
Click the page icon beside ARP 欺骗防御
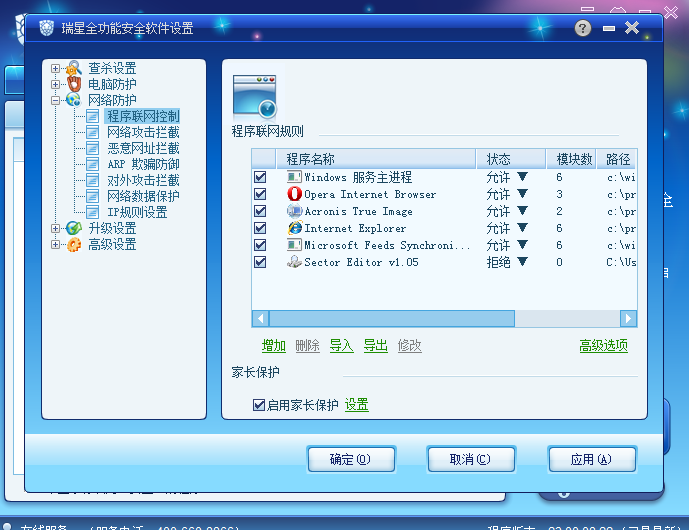point(92,164)
